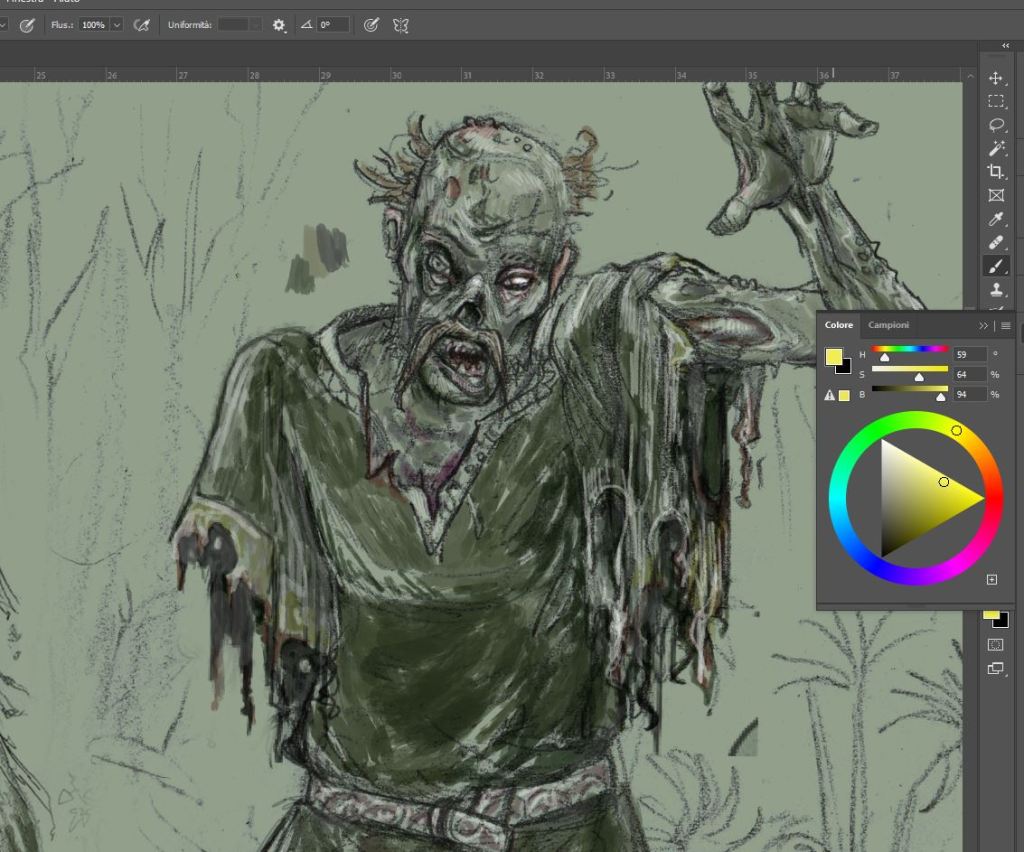Activate the Magic Wand tool
This screenshot has height=852, width=1024.
click(996, 148)
